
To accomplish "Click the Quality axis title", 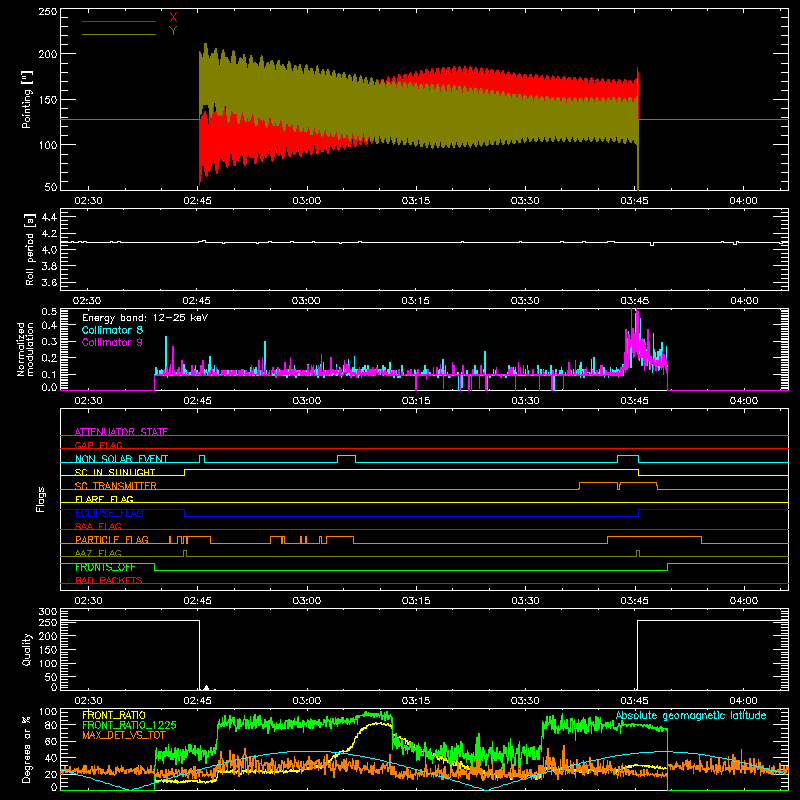I will (27, 649).
